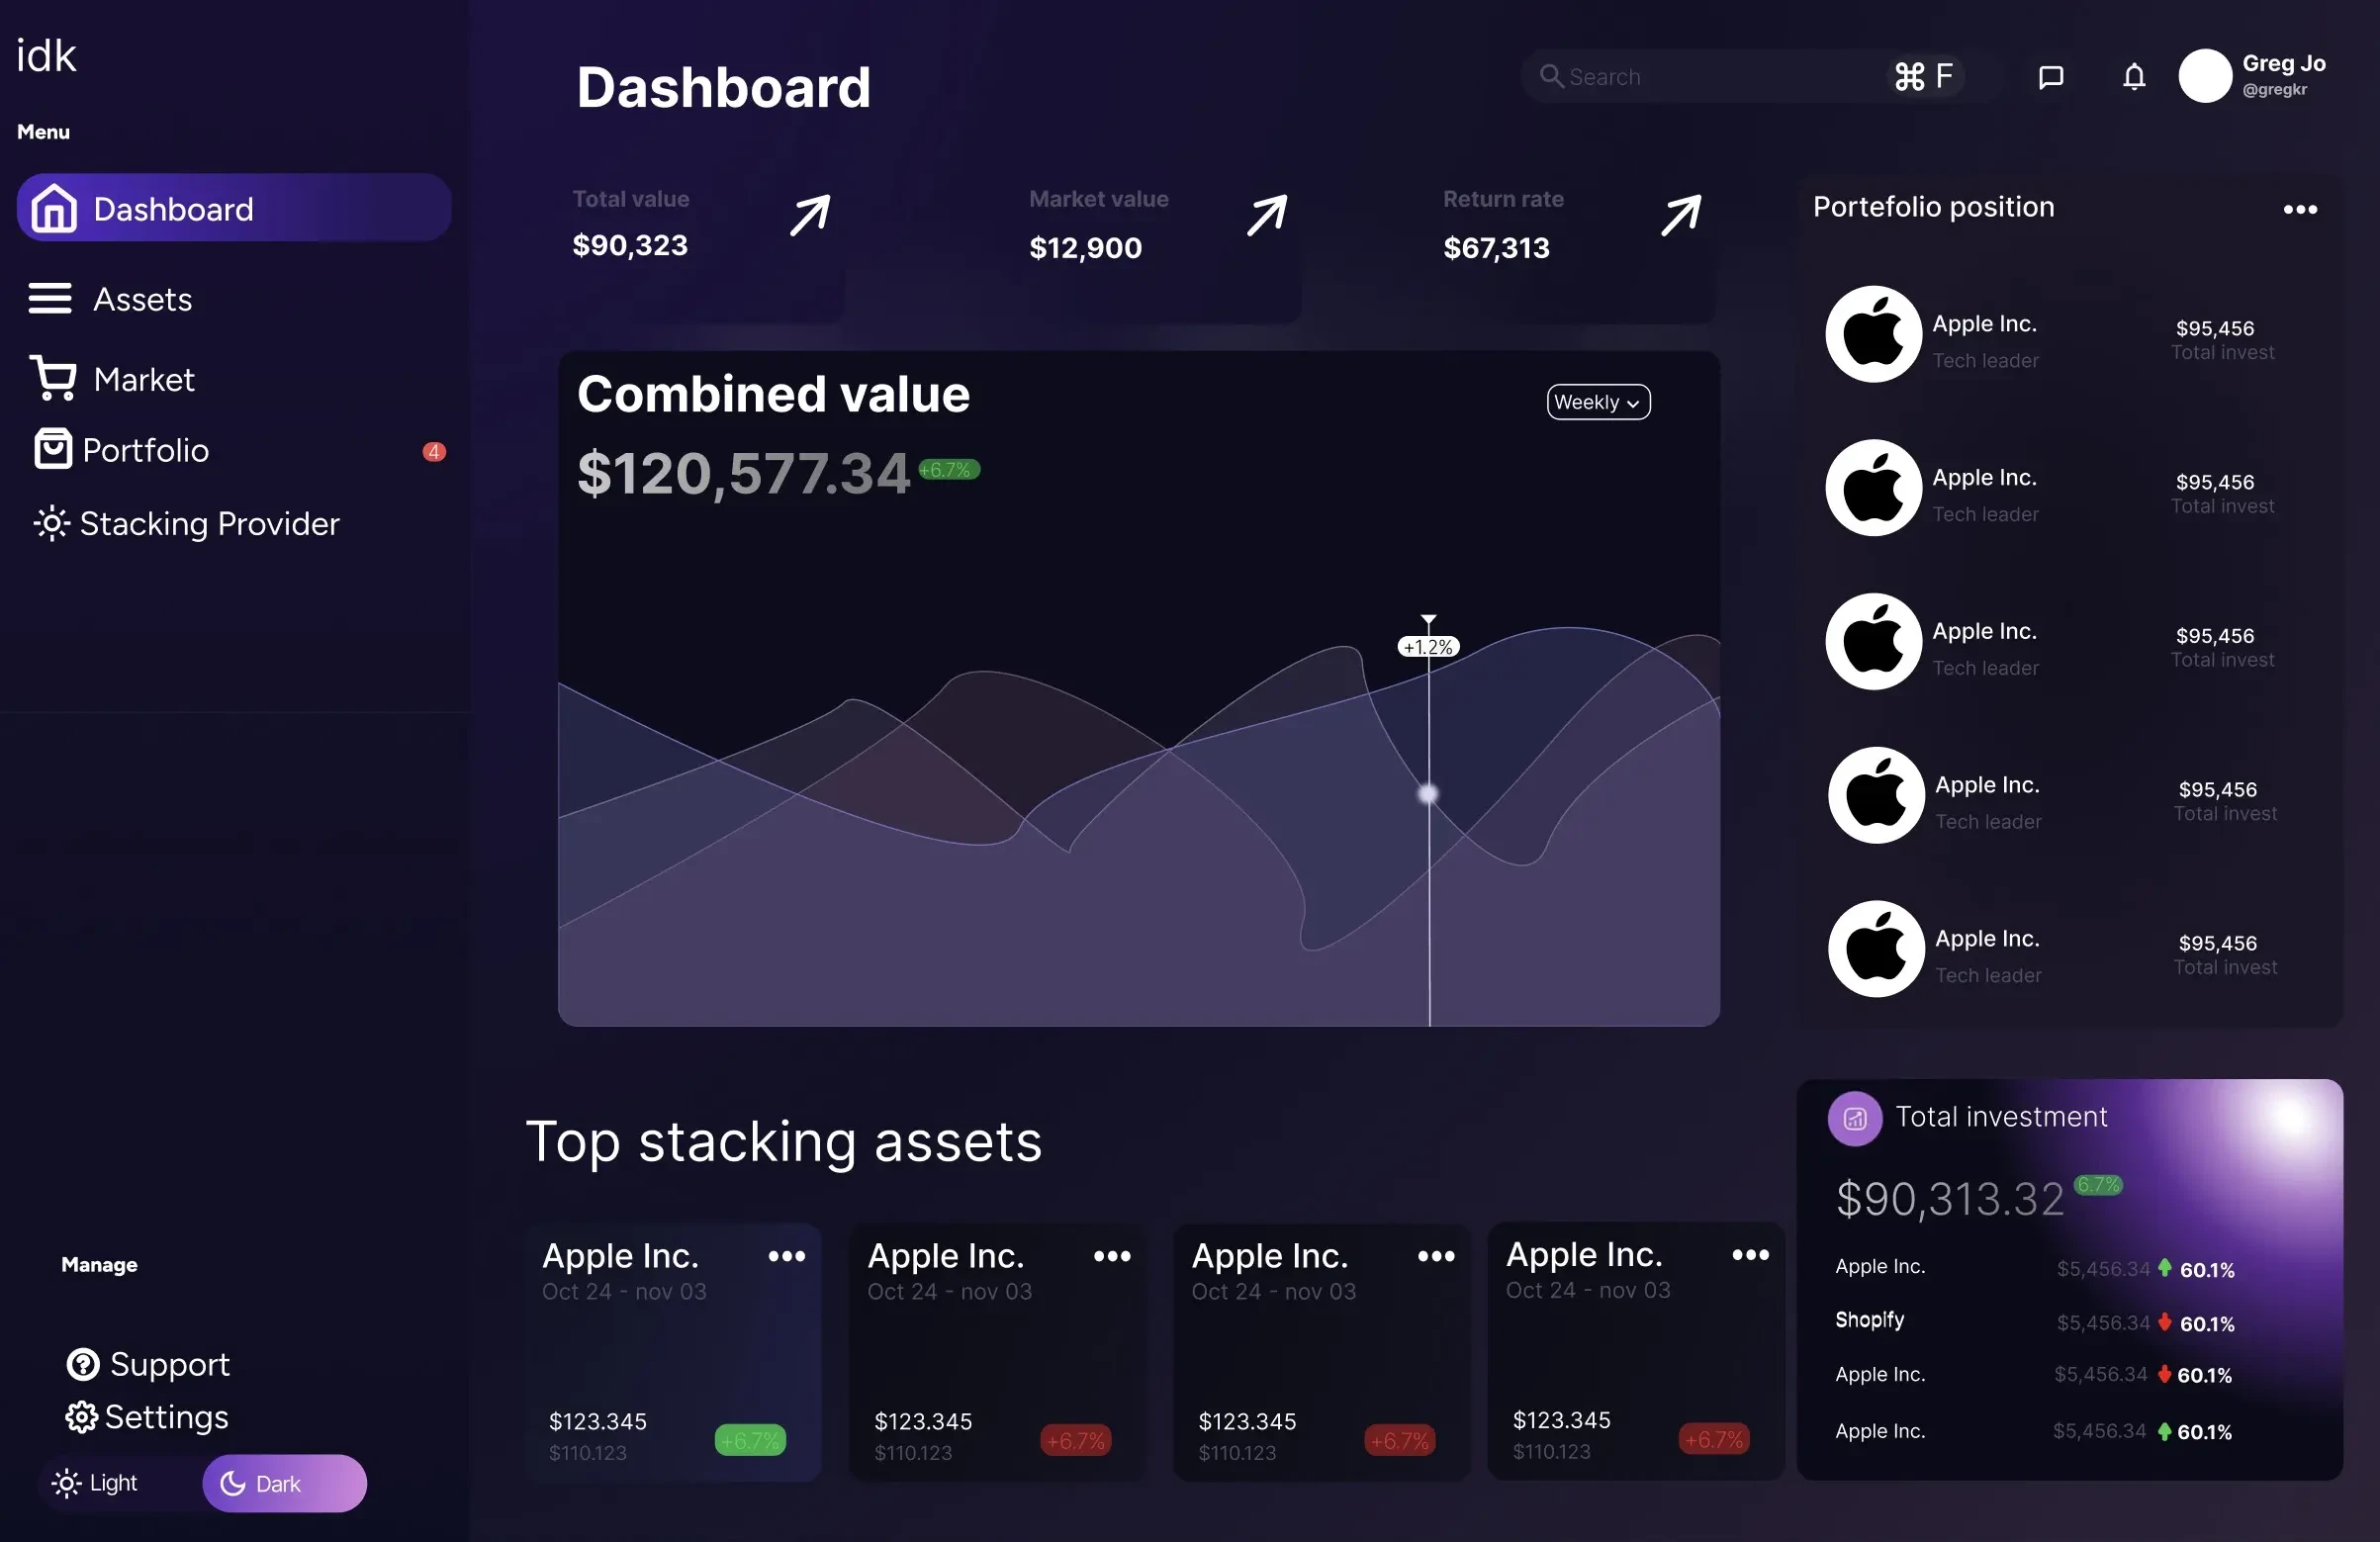Open Settings in the Manage section
This screenshot has height=1542, width=2380.
point(166,1417)
